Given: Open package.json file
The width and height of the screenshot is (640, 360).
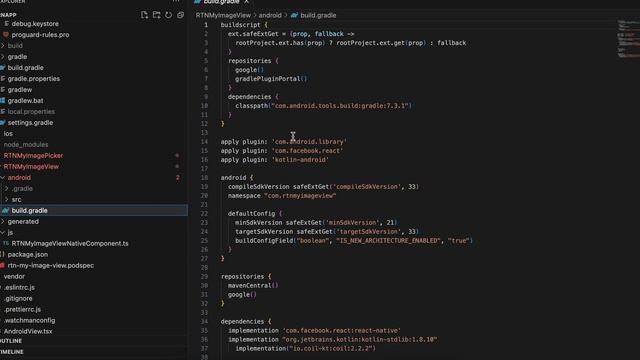Looking at the screenshot, I should [x=28, y=255].
